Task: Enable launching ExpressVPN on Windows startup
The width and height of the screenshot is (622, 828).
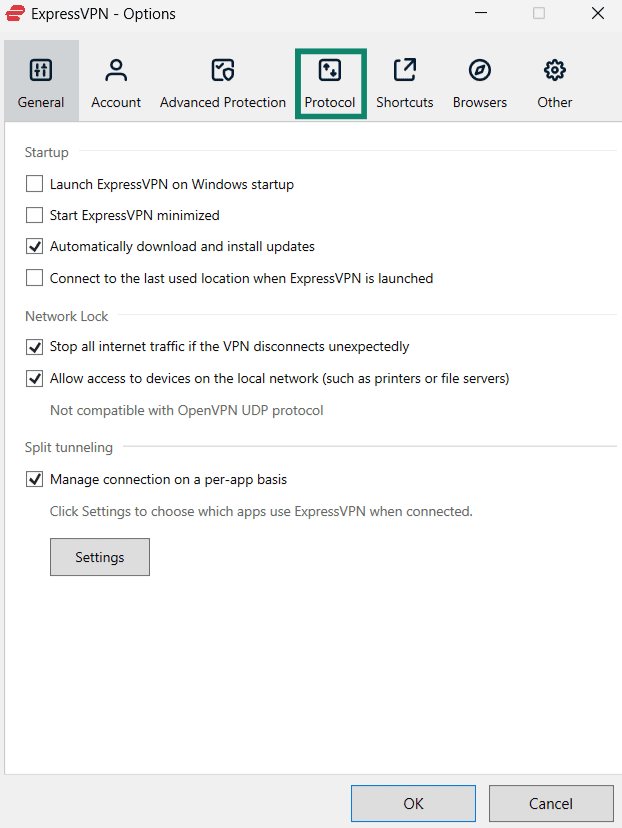Action: click(x=34, y=184)
